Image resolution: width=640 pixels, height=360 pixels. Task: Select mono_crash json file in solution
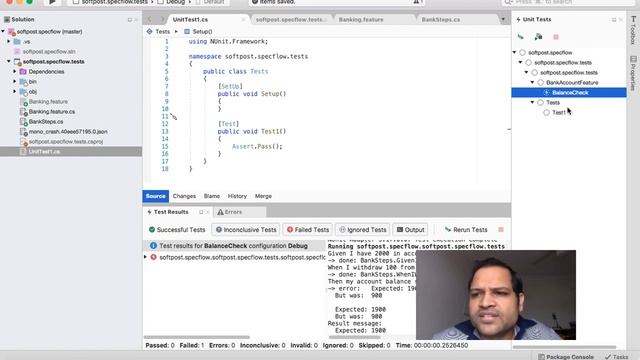point(68,132)
